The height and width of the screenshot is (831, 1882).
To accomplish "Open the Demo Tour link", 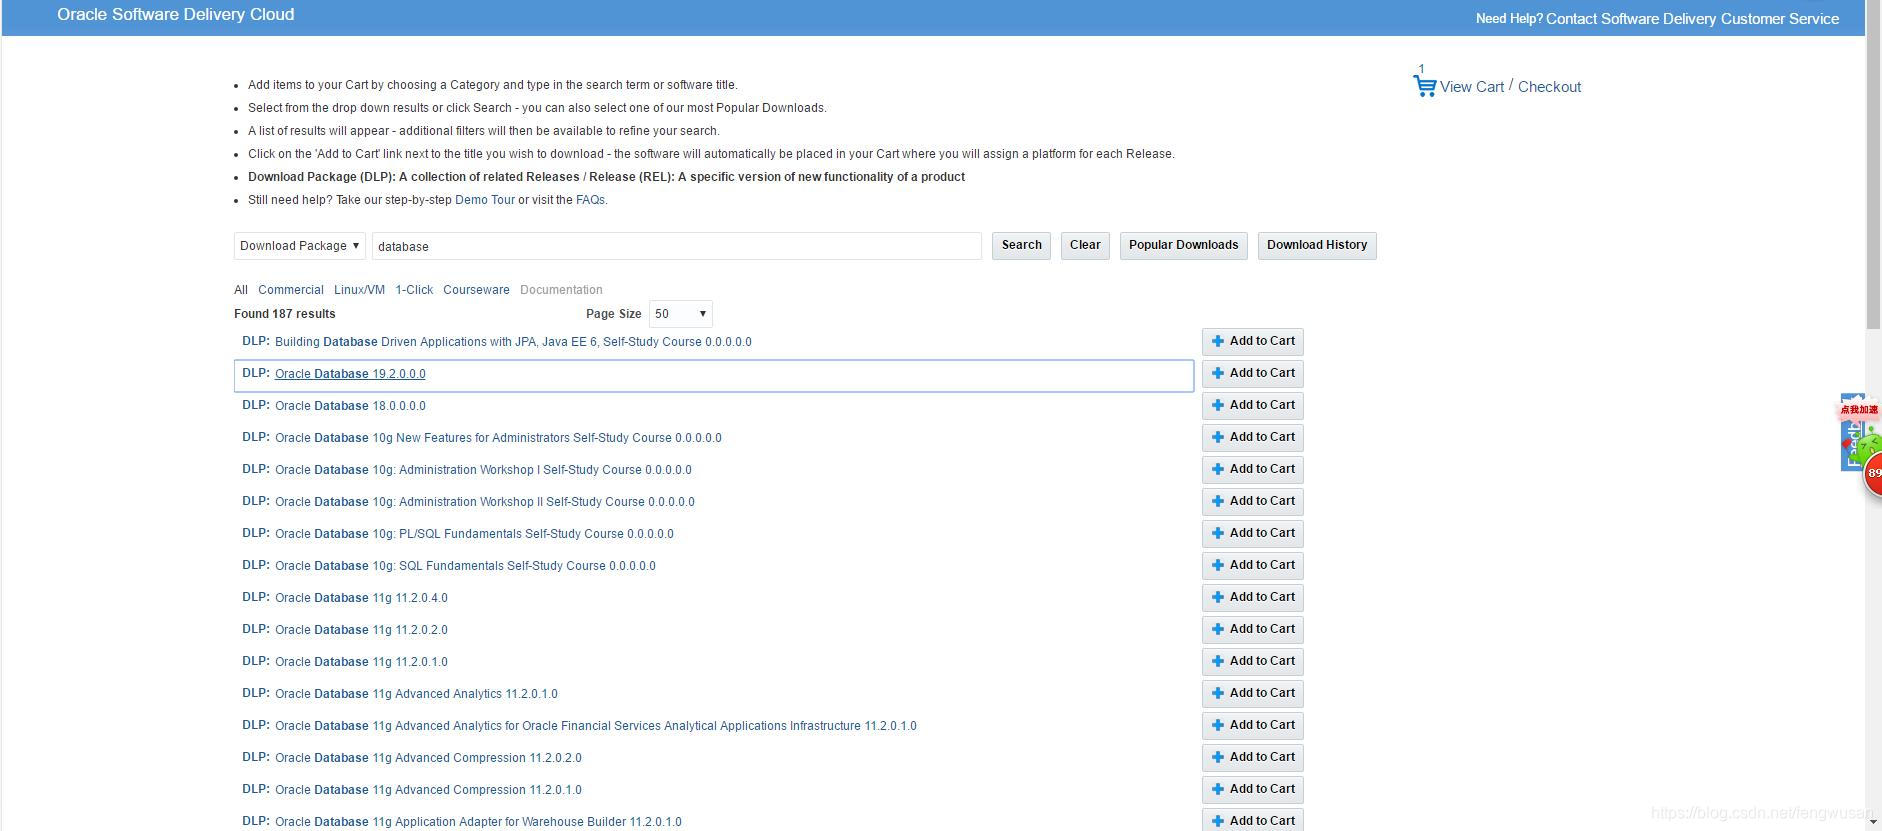I will point(485,200).
